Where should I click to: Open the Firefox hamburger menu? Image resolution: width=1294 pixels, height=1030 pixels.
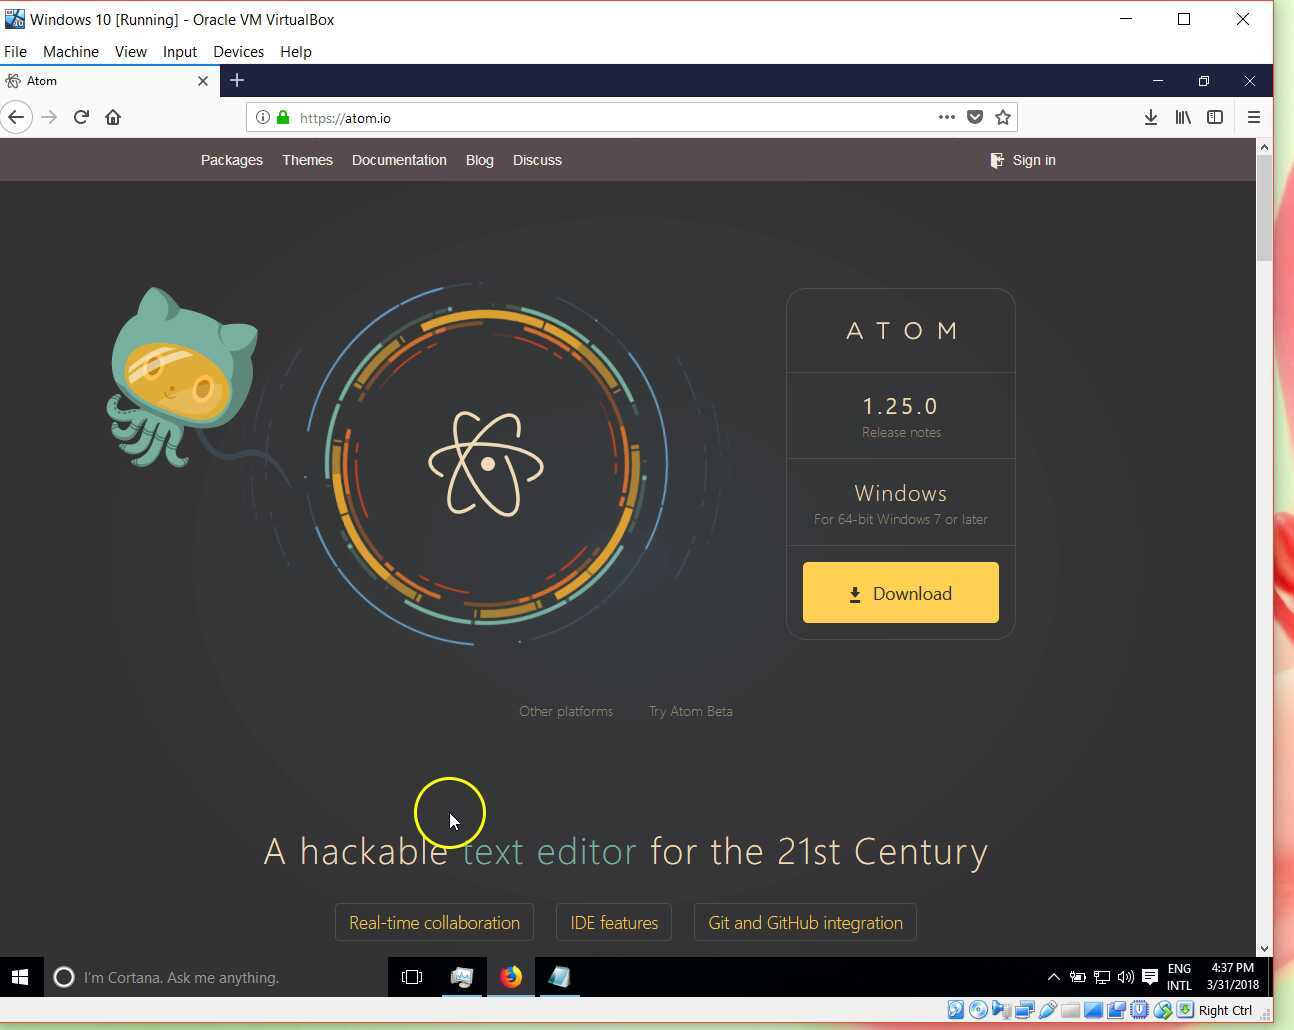1253,117
